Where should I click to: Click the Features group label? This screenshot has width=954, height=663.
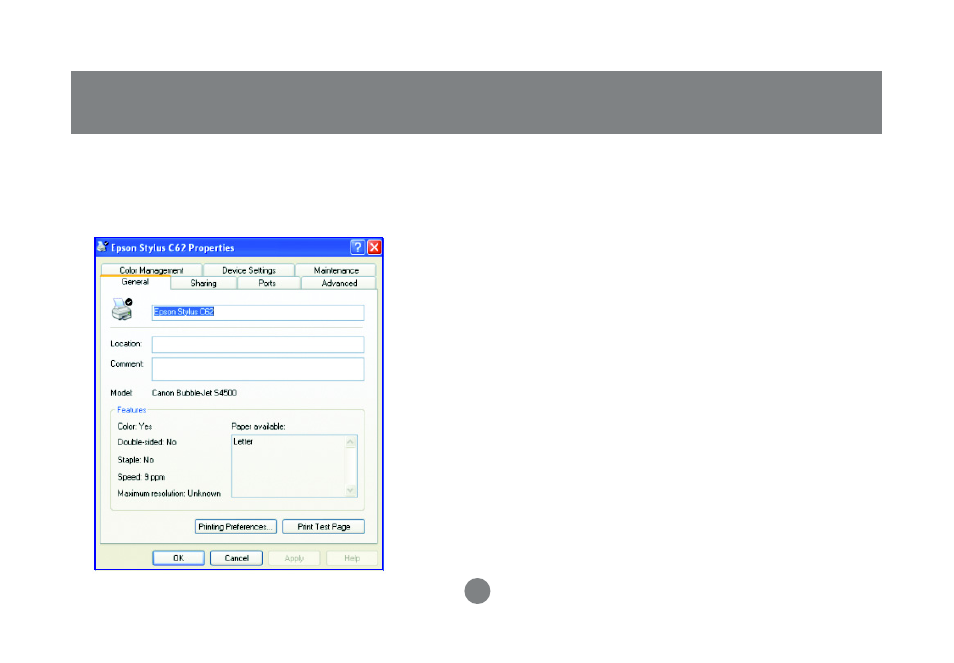pyautogui.click(x=131, y=410)
